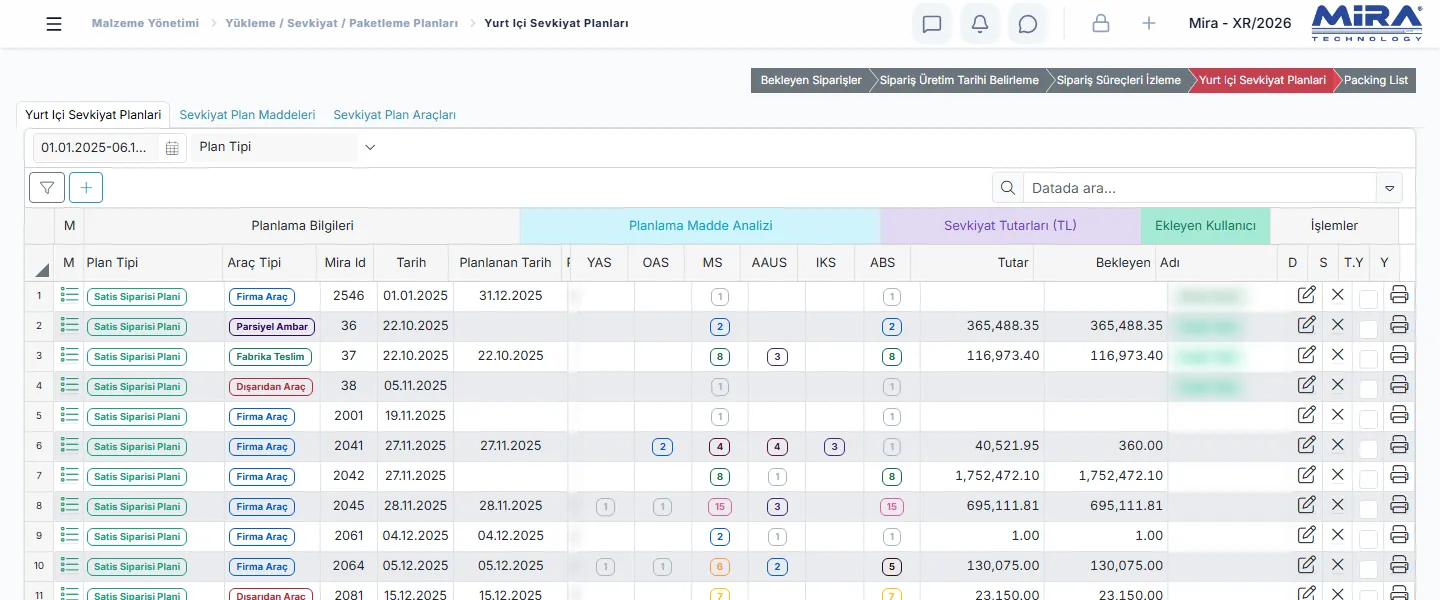The image size is (1440, 600).
Task: Click the magnifier search icon
Action: (1008, 188)
